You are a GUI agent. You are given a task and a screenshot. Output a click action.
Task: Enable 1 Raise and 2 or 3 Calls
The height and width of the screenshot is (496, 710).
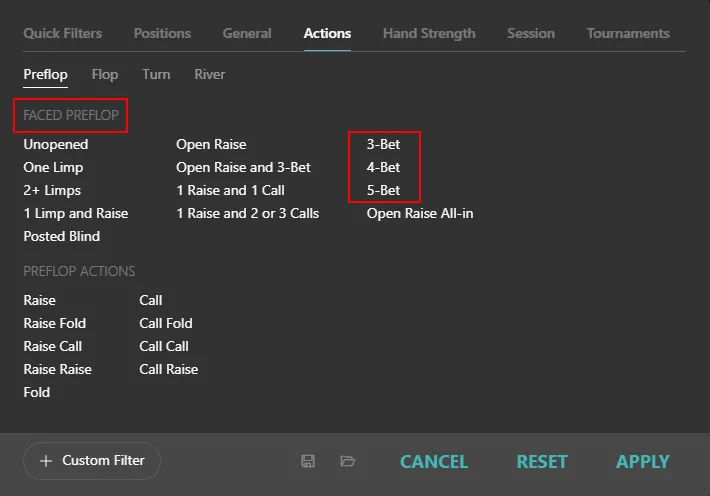pos(247,213)
